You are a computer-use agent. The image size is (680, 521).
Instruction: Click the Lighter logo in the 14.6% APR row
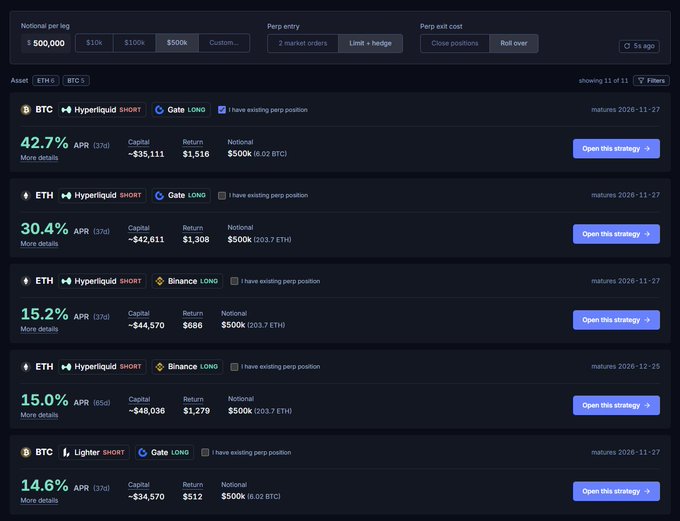click(x=66, y=452)
